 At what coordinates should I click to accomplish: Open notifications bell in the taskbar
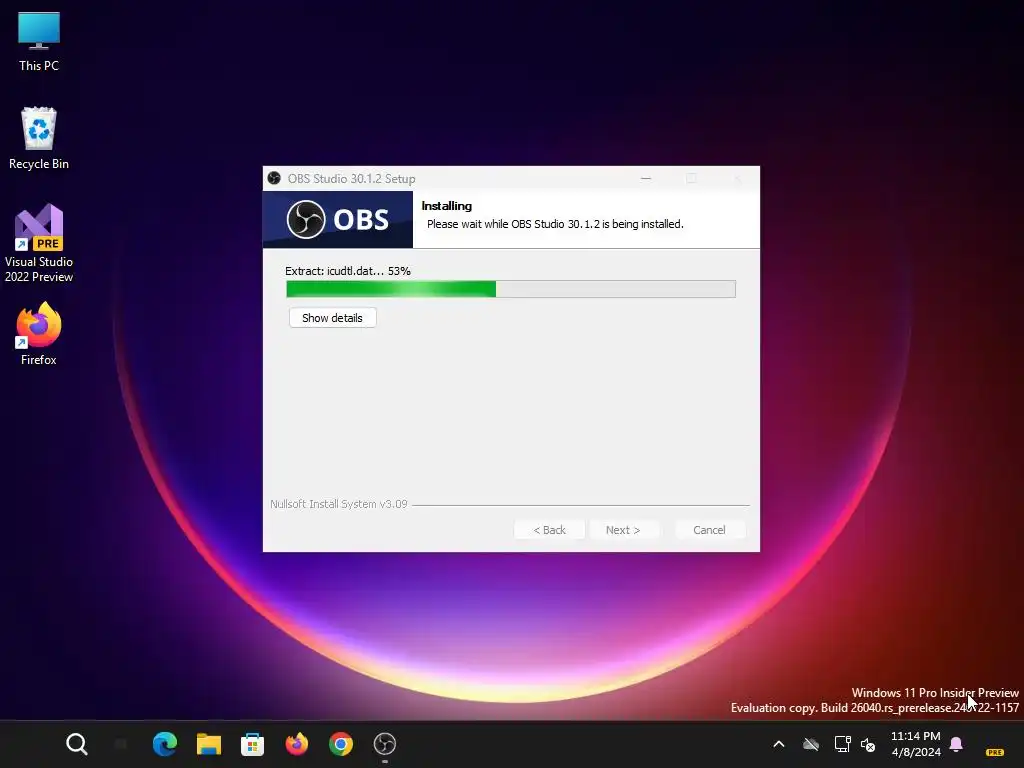(956, 744)
